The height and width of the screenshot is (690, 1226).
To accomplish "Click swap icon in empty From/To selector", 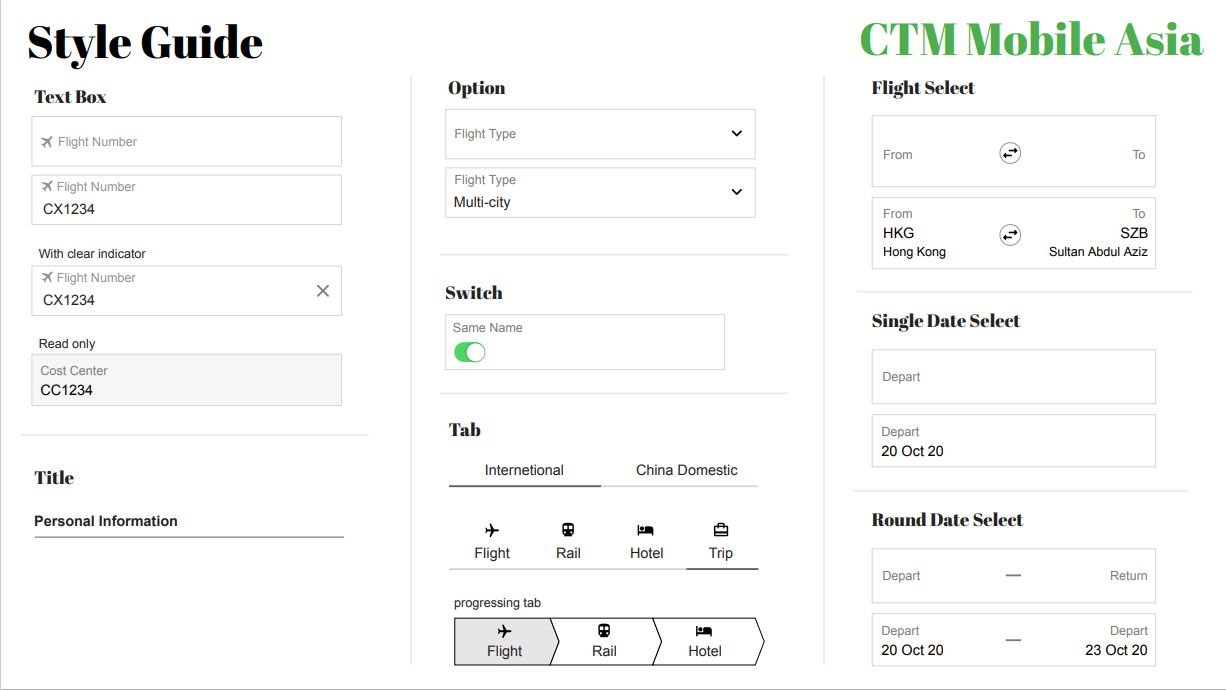I will (x=1010, y=153).
